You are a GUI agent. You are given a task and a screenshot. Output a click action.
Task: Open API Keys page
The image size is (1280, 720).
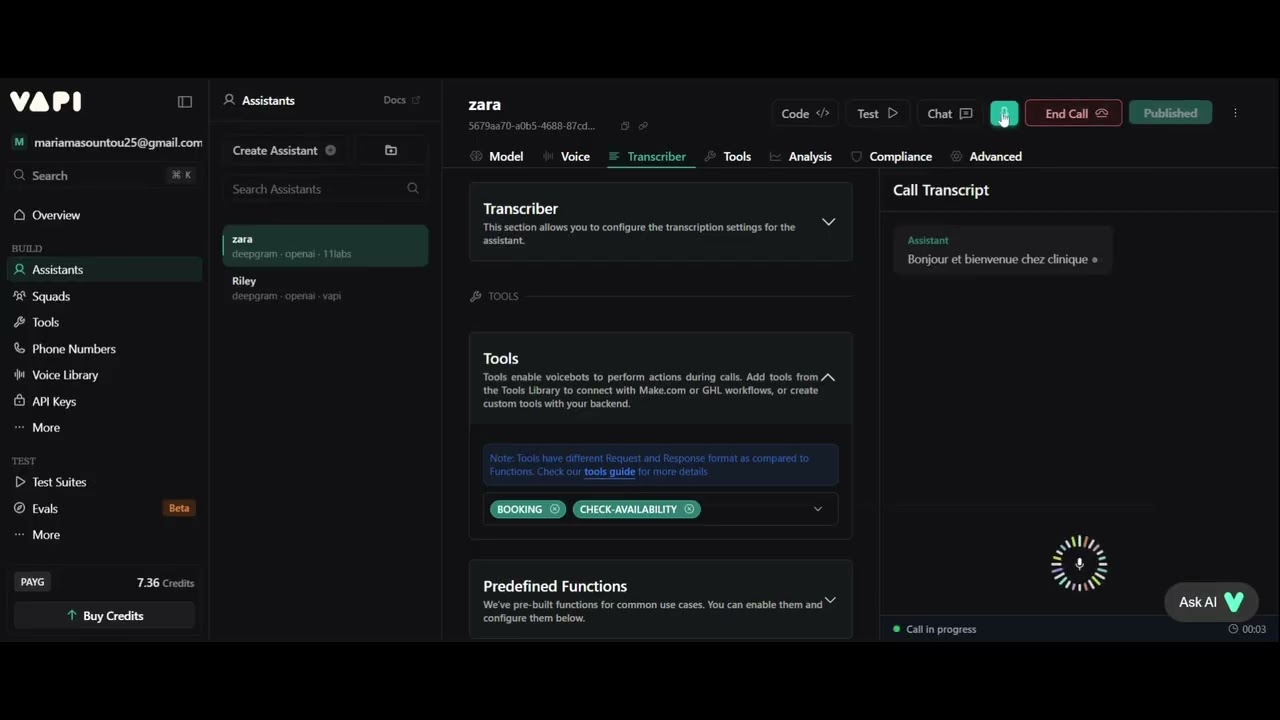click(54, 401)
